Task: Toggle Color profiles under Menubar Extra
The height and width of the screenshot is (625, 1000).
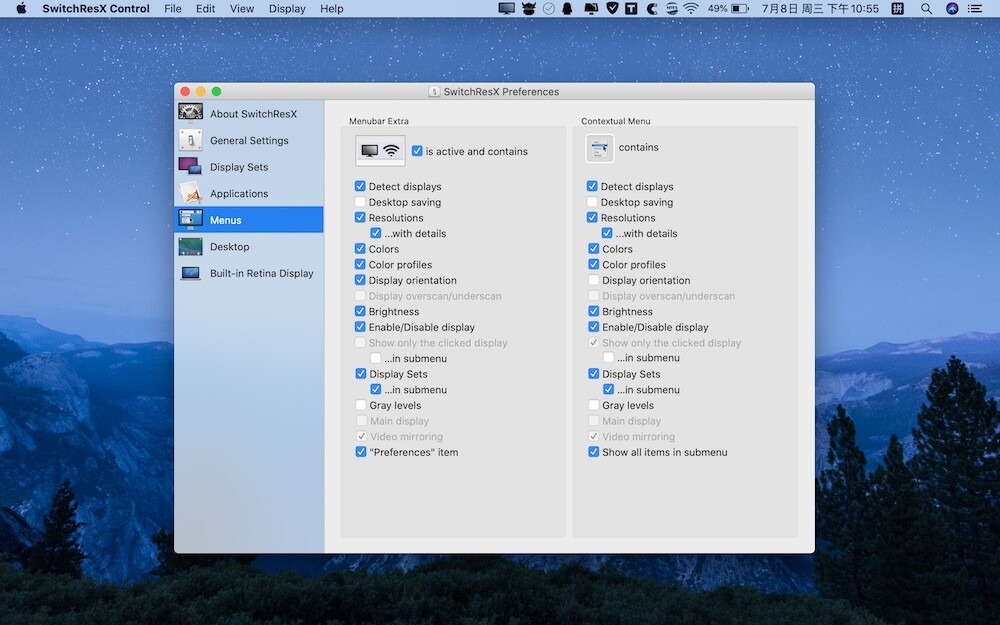Action: [x=360, y=264]
